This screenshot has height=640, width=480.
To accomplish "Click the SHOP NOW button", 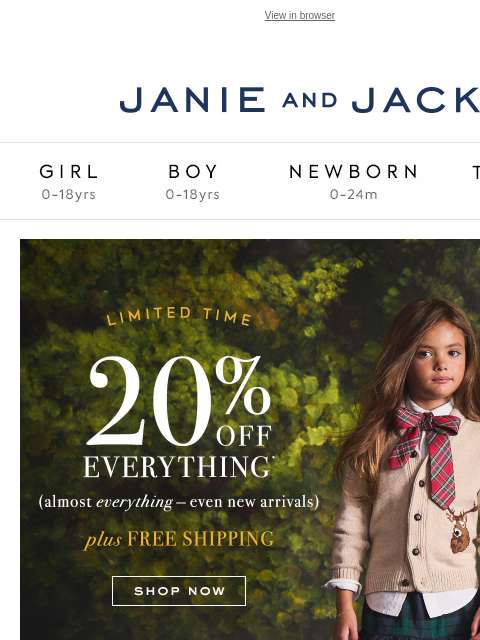I will (179, 591).
